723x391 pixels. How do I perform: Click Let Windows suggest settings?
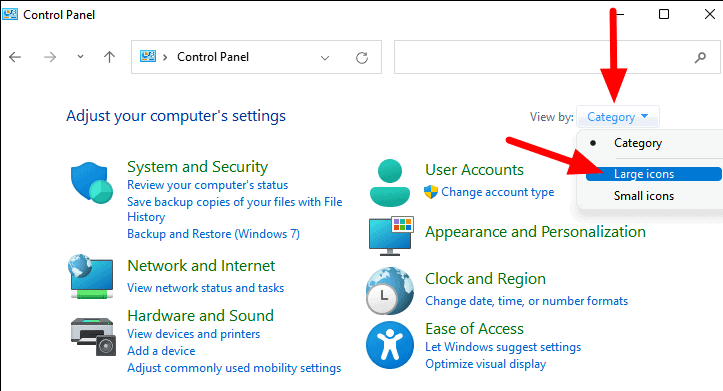pyautogui.click(x=503, y=347)
